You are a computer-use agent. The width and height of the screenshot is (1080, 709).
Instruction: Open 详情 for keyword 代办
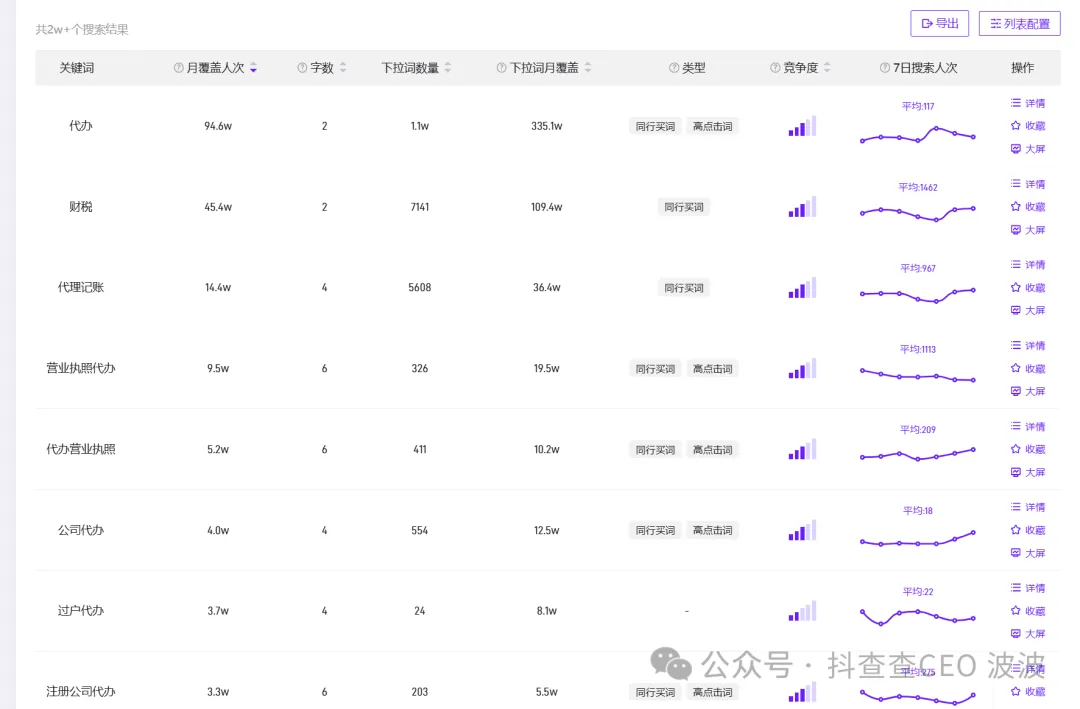tap(1027, 103)
